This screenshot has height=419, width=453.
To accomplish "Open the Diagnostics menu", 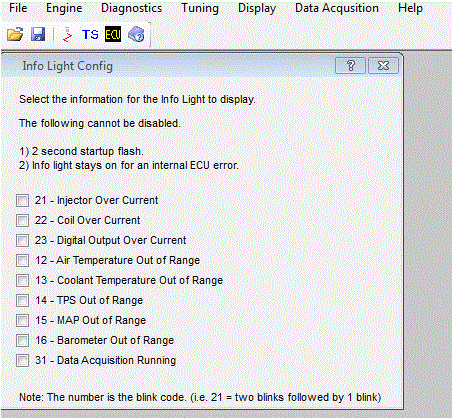I will [132, 8].
